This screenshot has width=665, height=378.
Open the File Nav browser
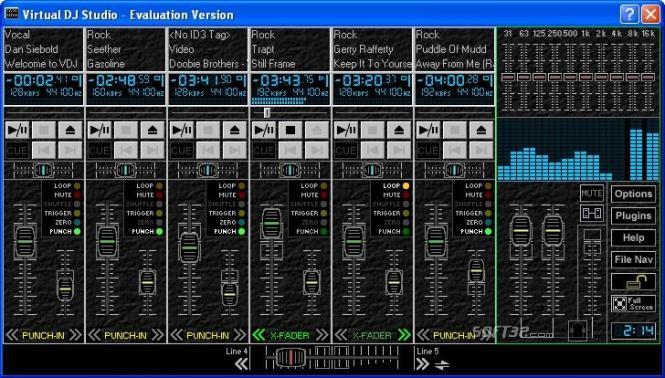633,260
